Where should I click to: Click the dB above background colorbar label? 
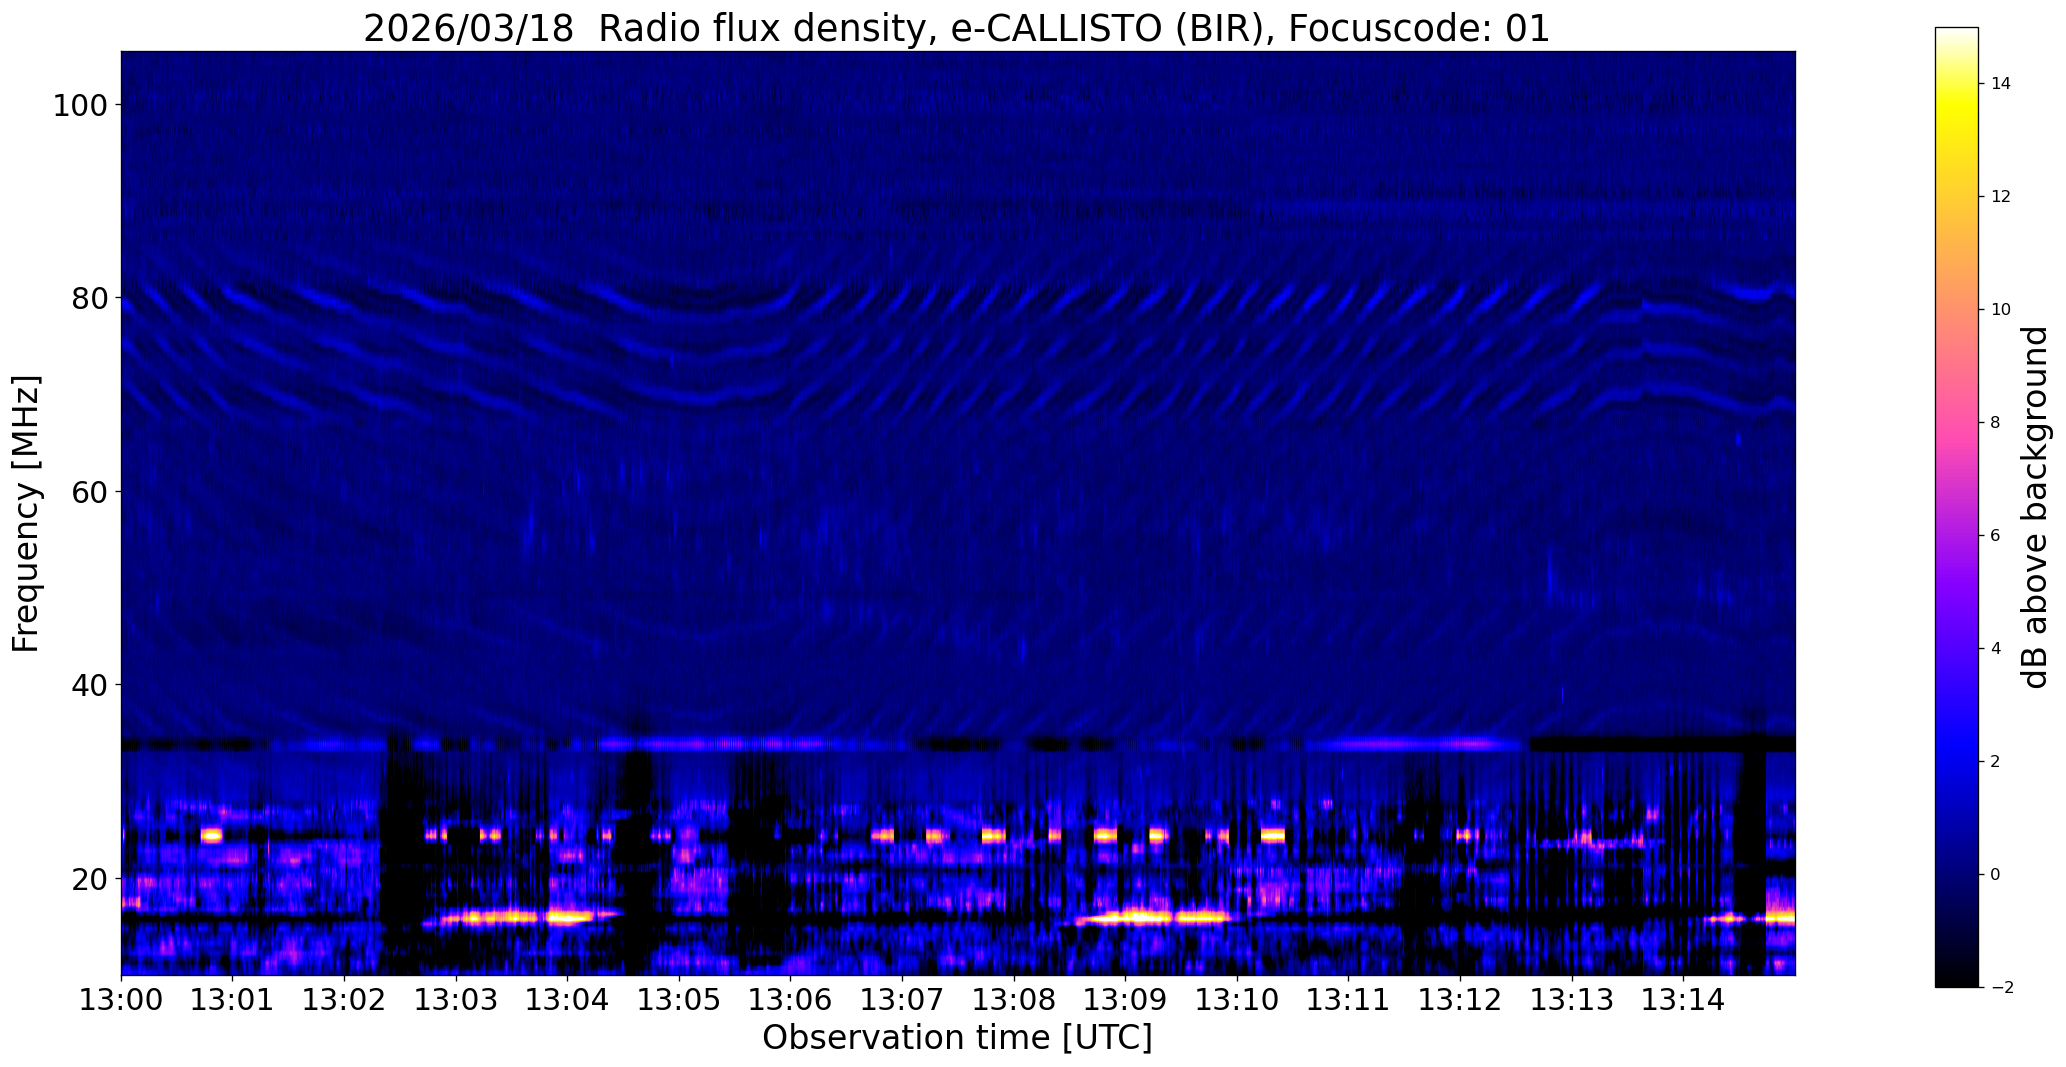[x=2034, y=507]
